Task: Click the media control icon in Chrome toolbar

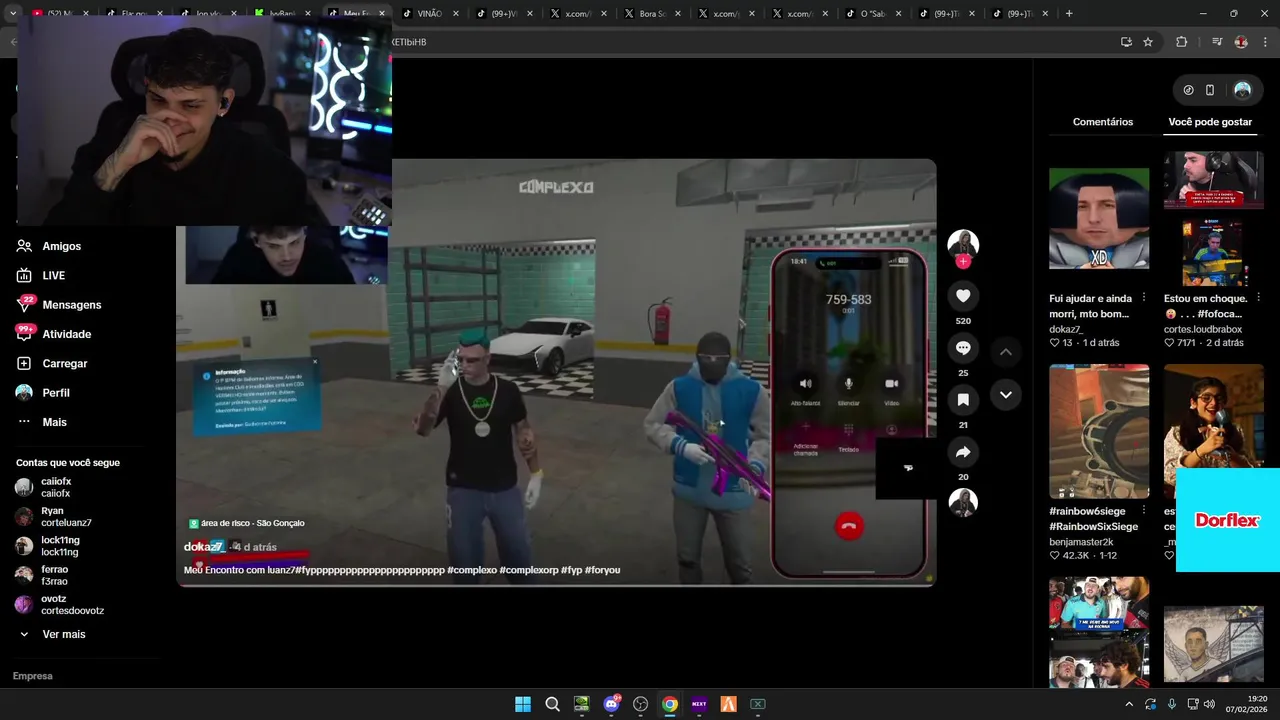Action: 1217,42
